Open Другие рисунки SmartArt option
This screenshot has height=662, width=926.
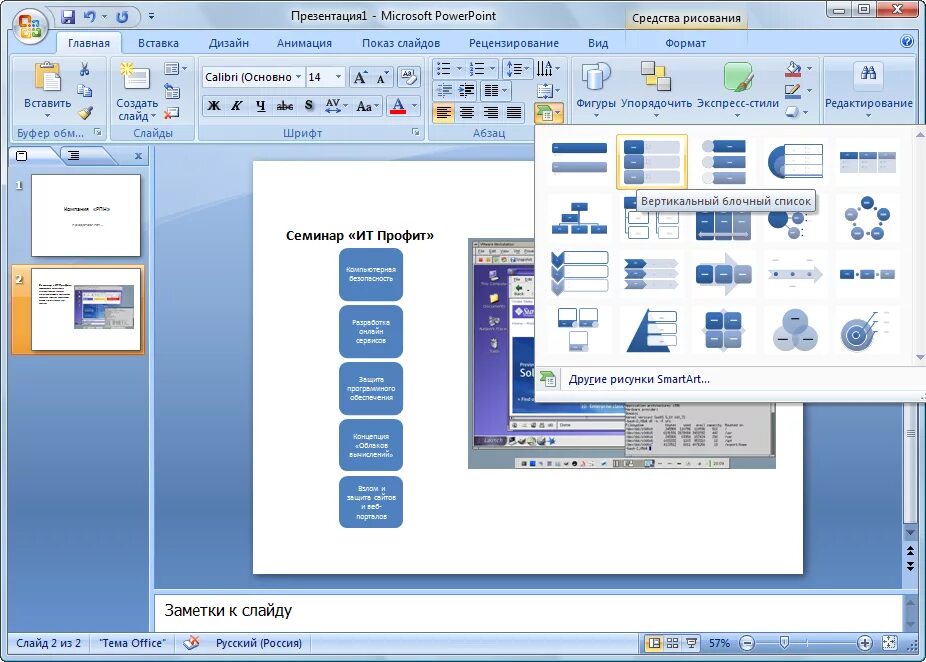pyautogui.click(x=639, y=379)
